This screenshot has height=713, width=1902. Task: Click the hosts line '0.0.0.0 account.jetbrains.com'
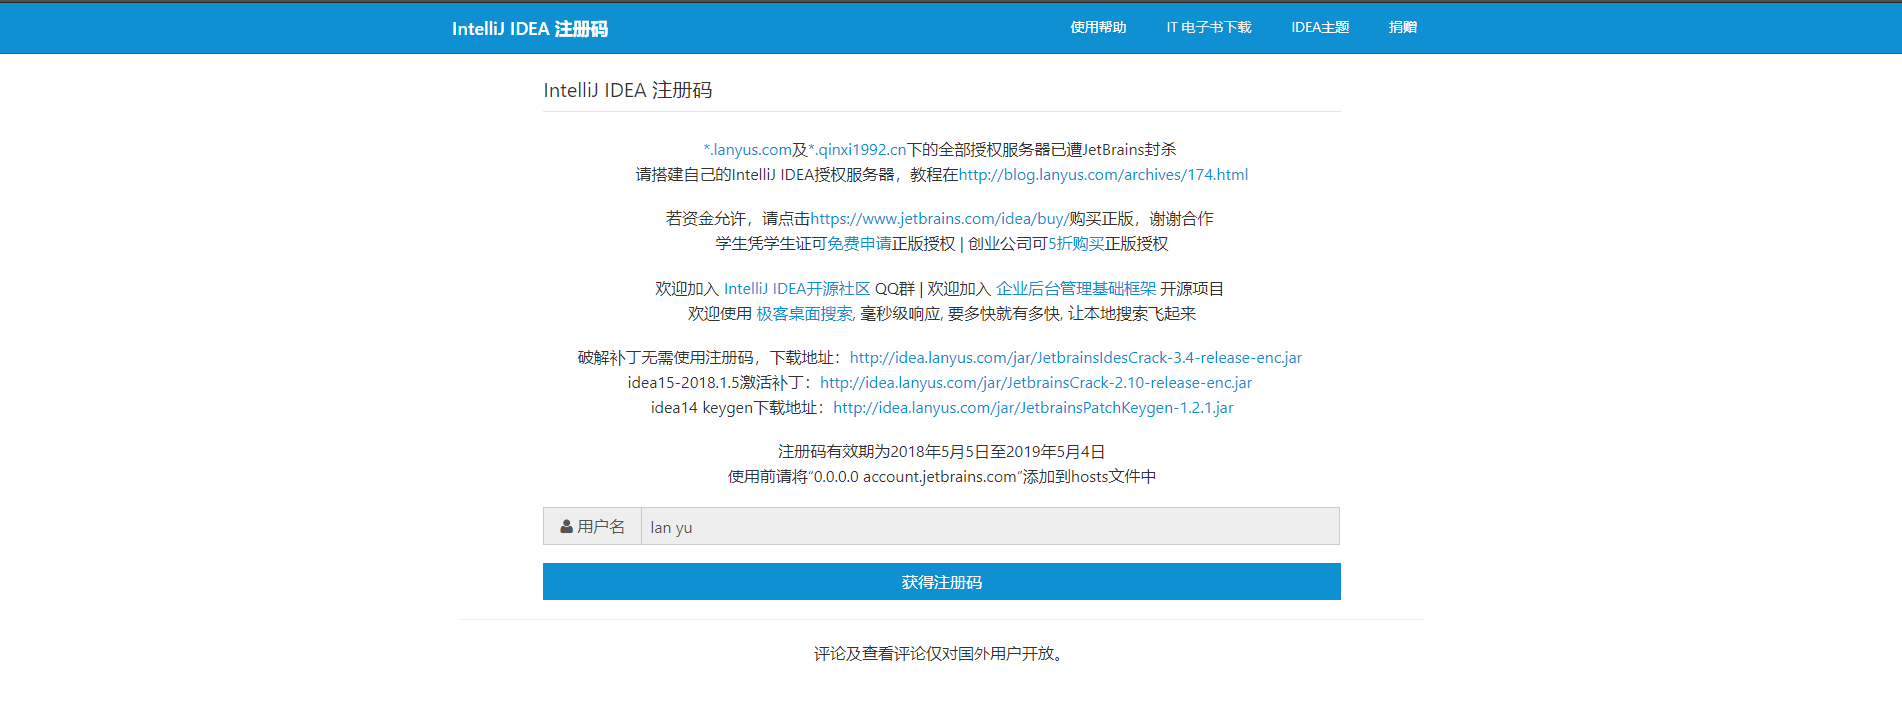915,477
